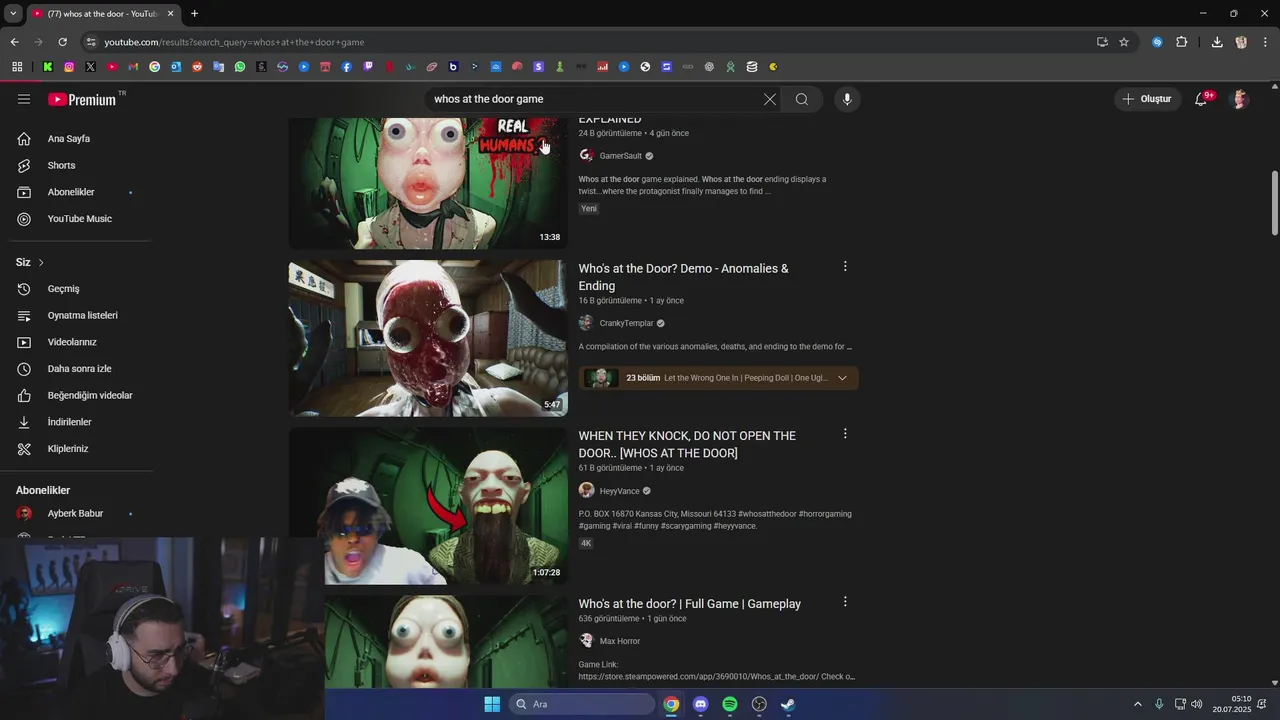Click the browser address bar URL
The height and width of the screenshot is (720, 1280).
coord(234,42)
